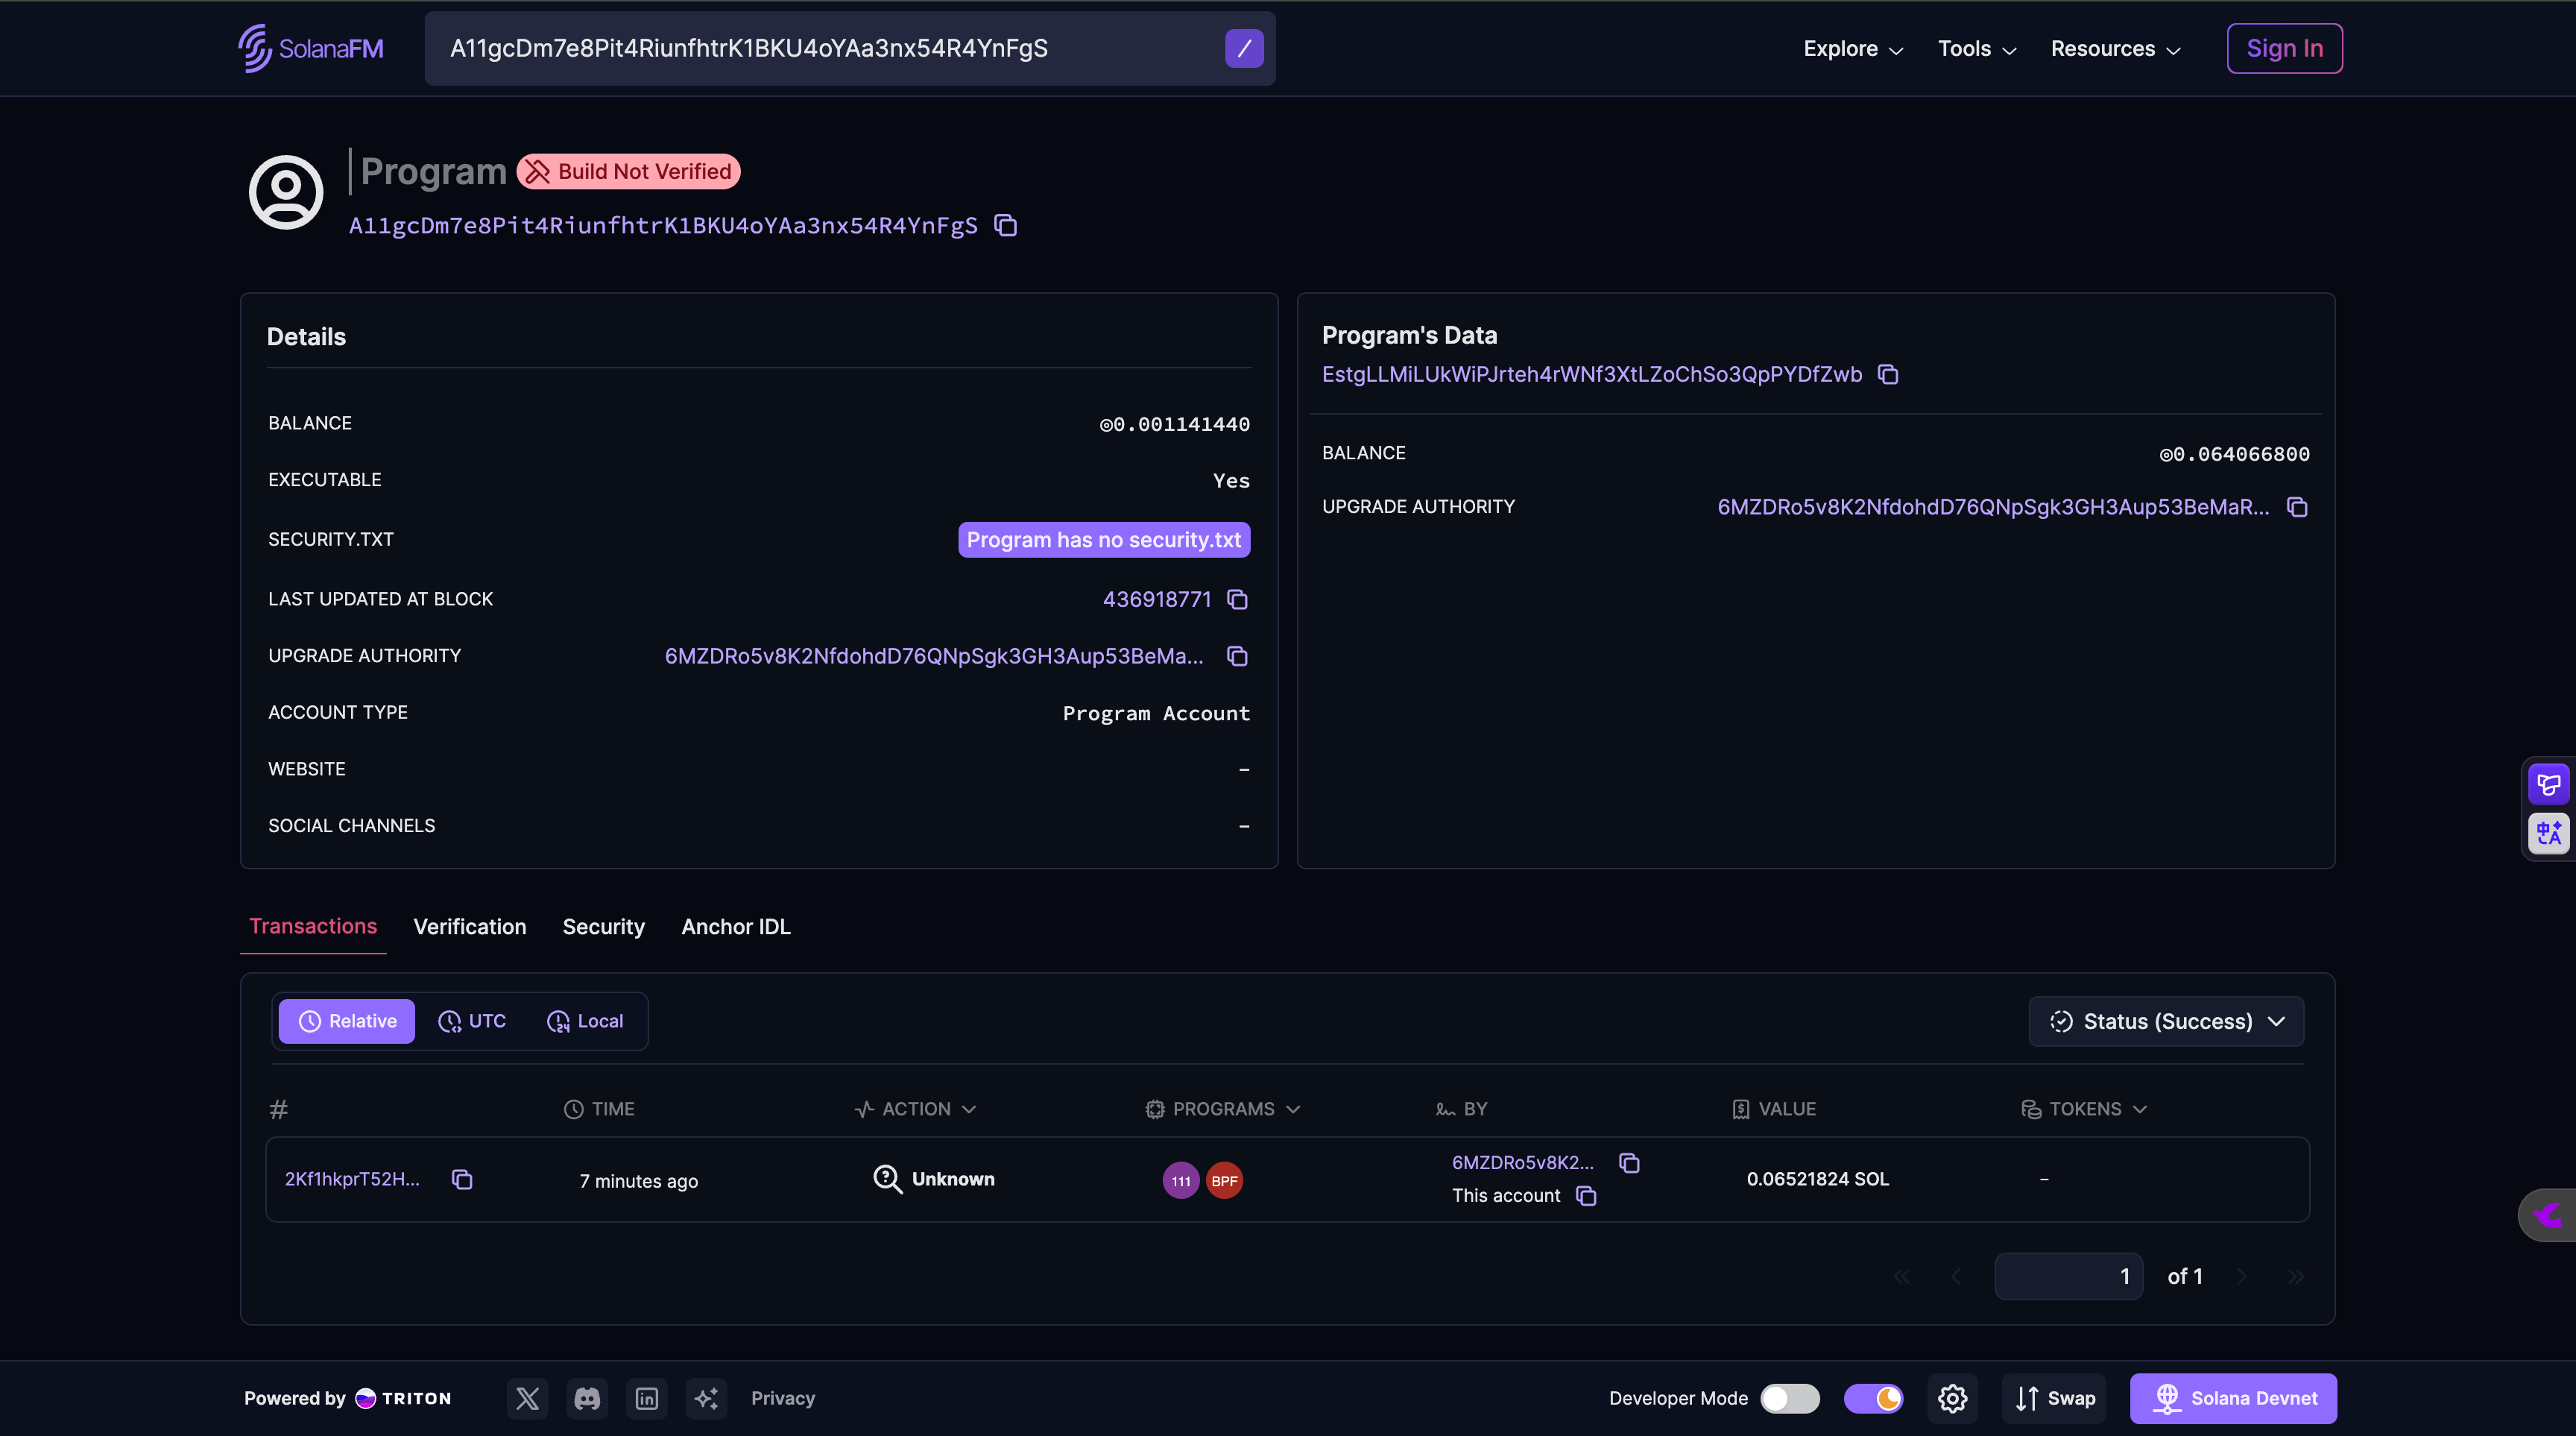Switch to the Verification tab
2576x1436 pixels.
tap(469, 926)
